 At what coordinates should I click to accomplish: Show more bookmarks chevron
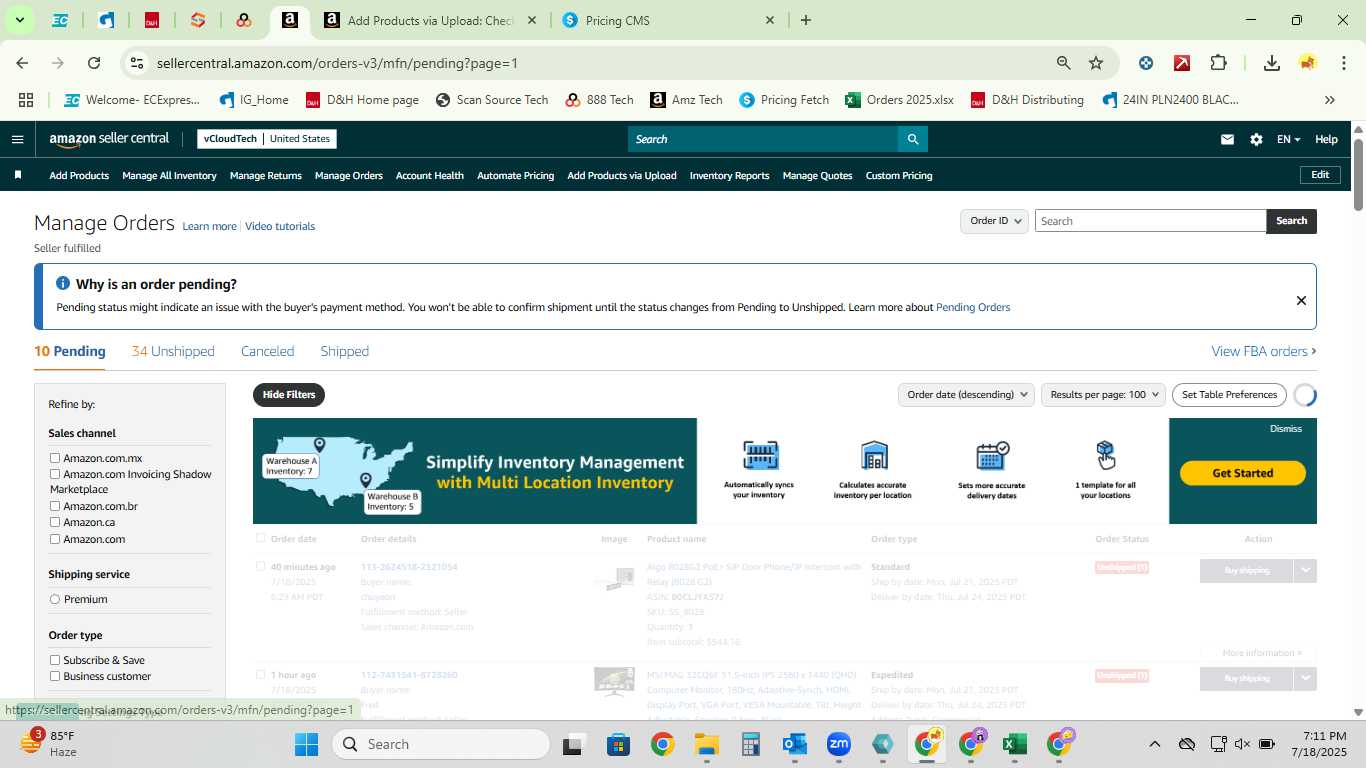coord(1329,100)
